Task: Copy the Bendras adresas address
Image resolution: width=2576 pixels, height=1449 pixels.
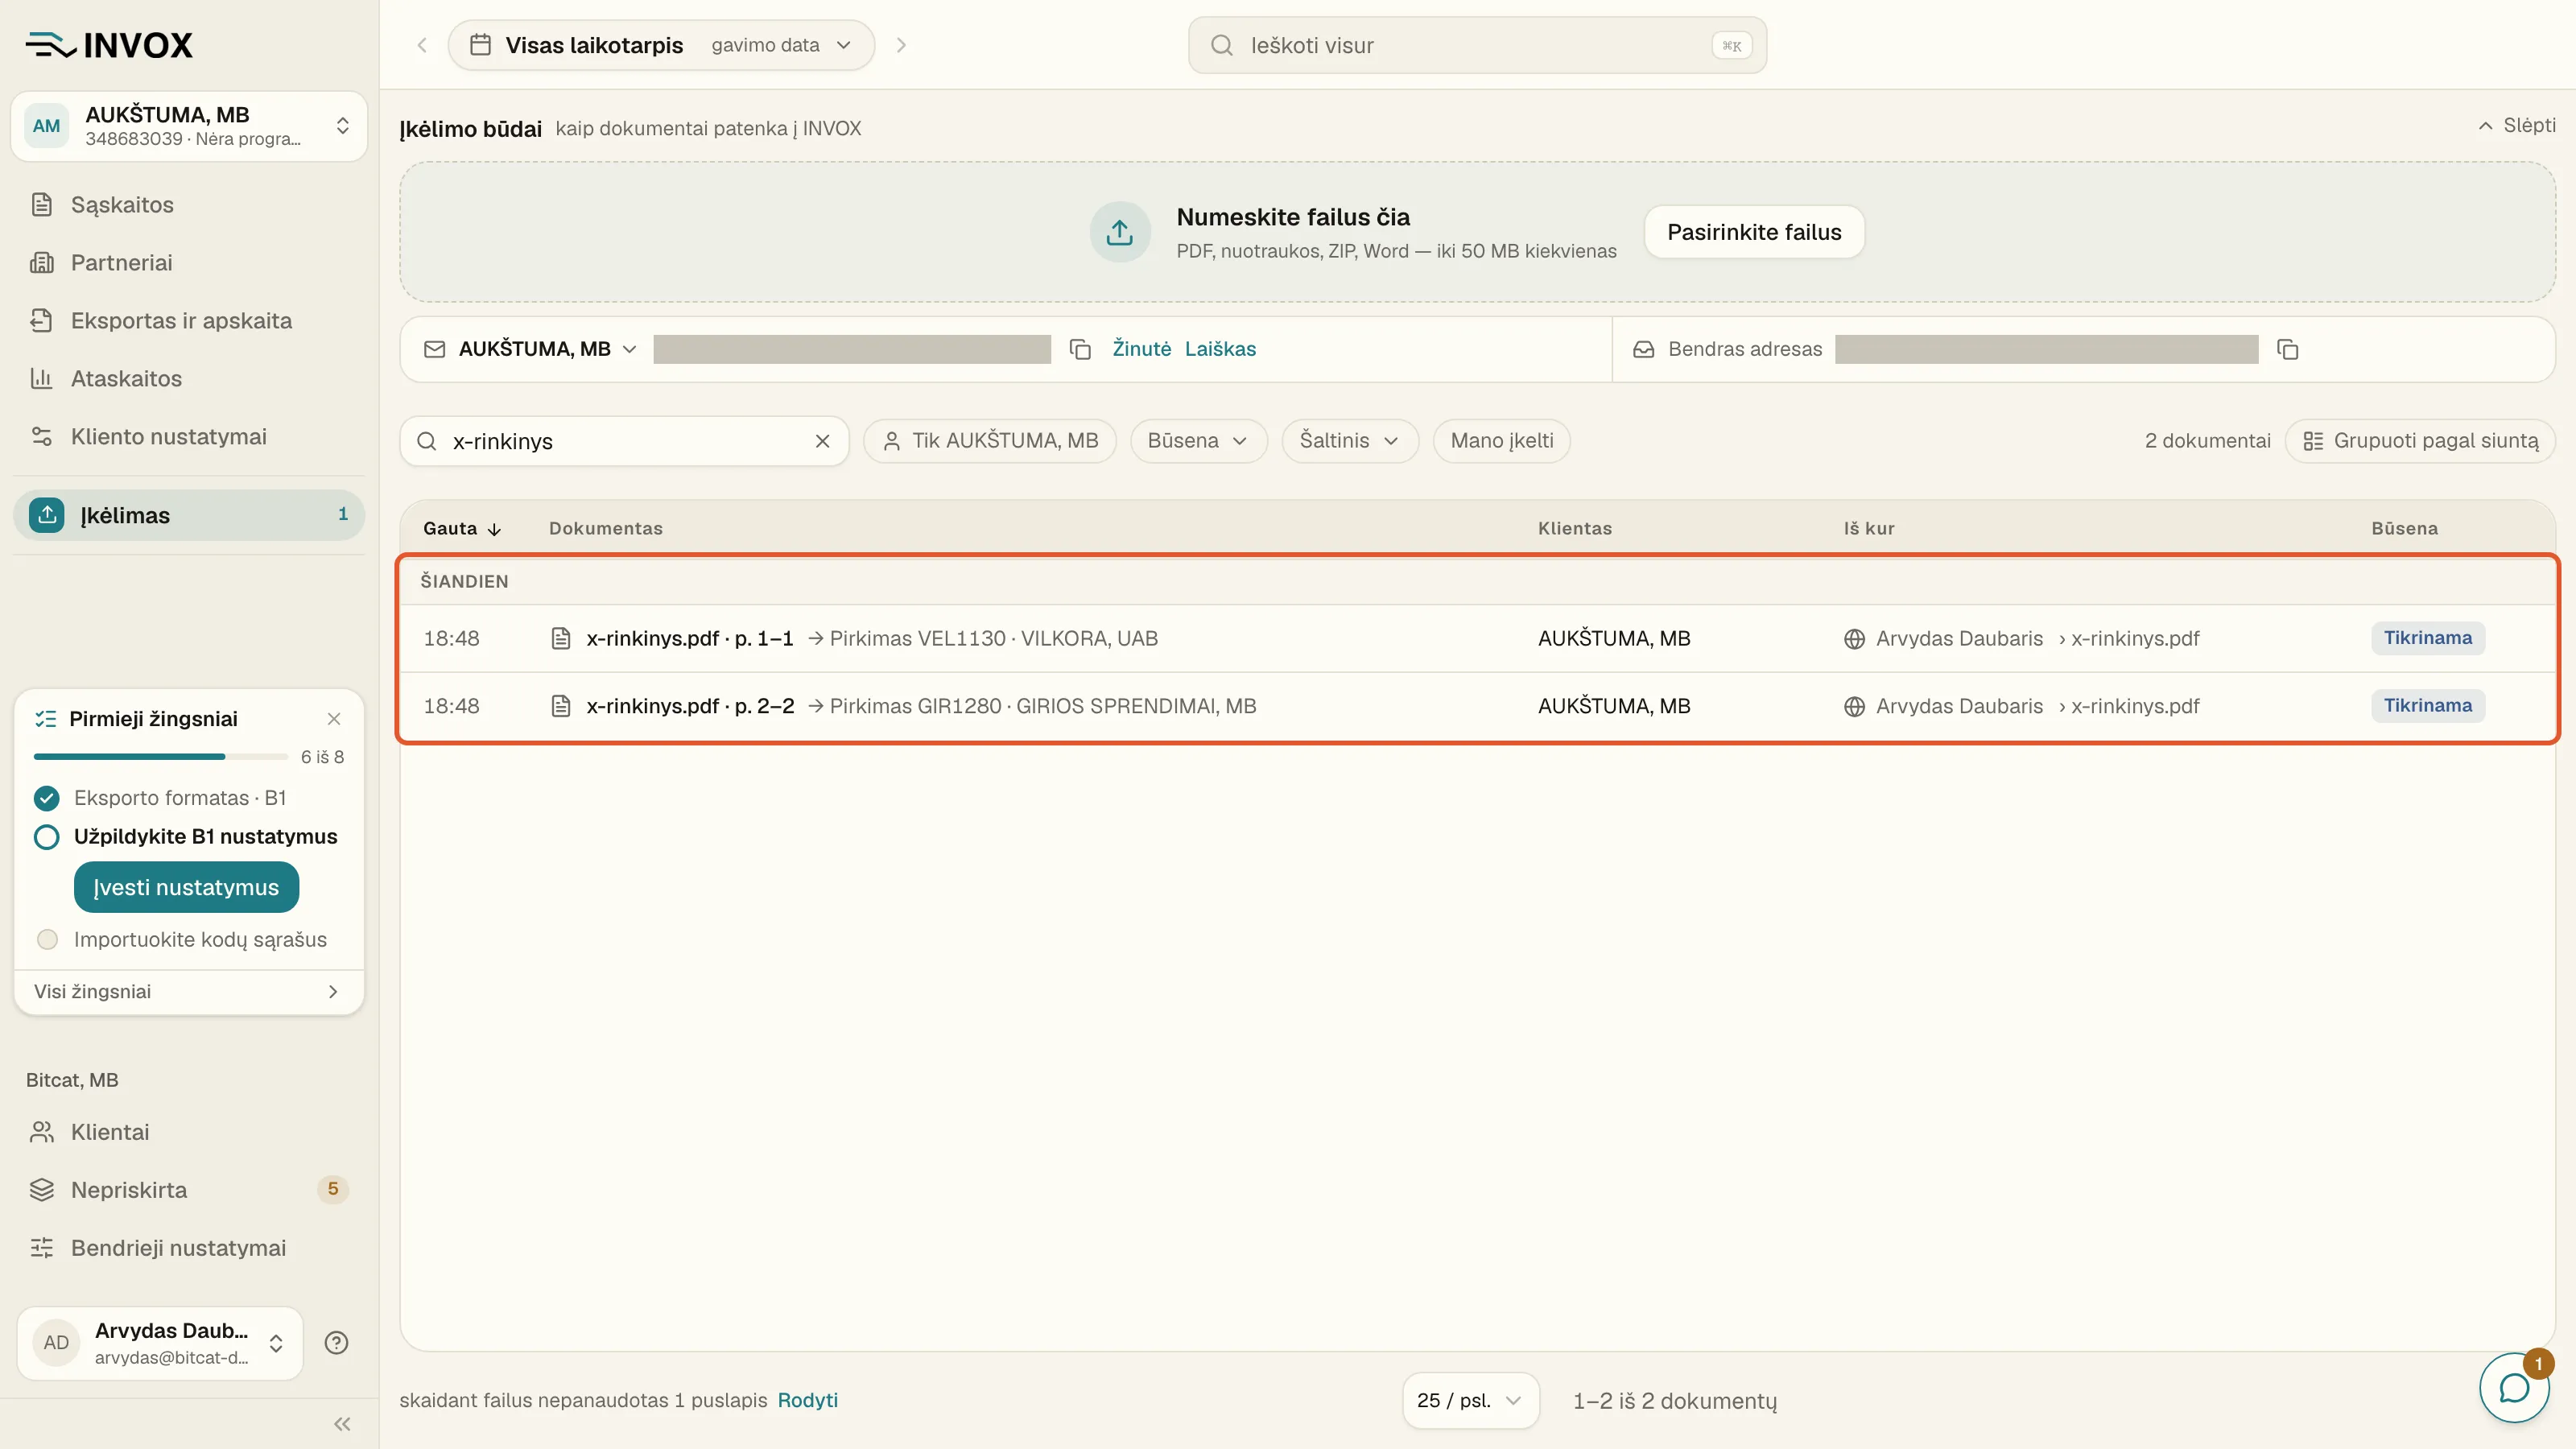Action: (2287, 349)
